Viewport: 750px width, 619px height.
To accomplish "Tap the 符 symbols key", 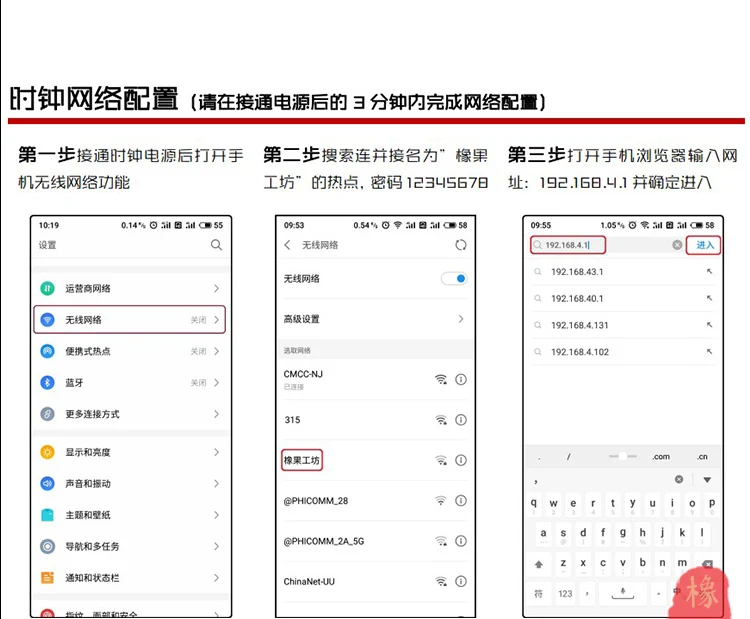I will coord(539,594).
